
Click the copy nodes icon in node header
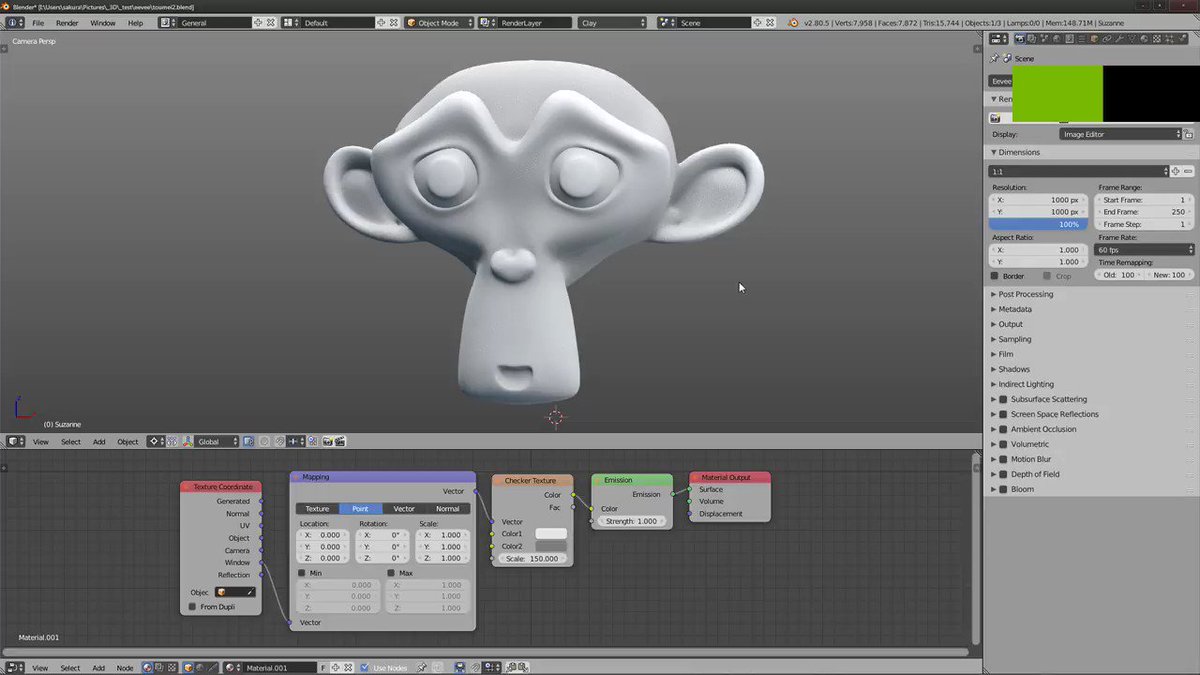511,667
